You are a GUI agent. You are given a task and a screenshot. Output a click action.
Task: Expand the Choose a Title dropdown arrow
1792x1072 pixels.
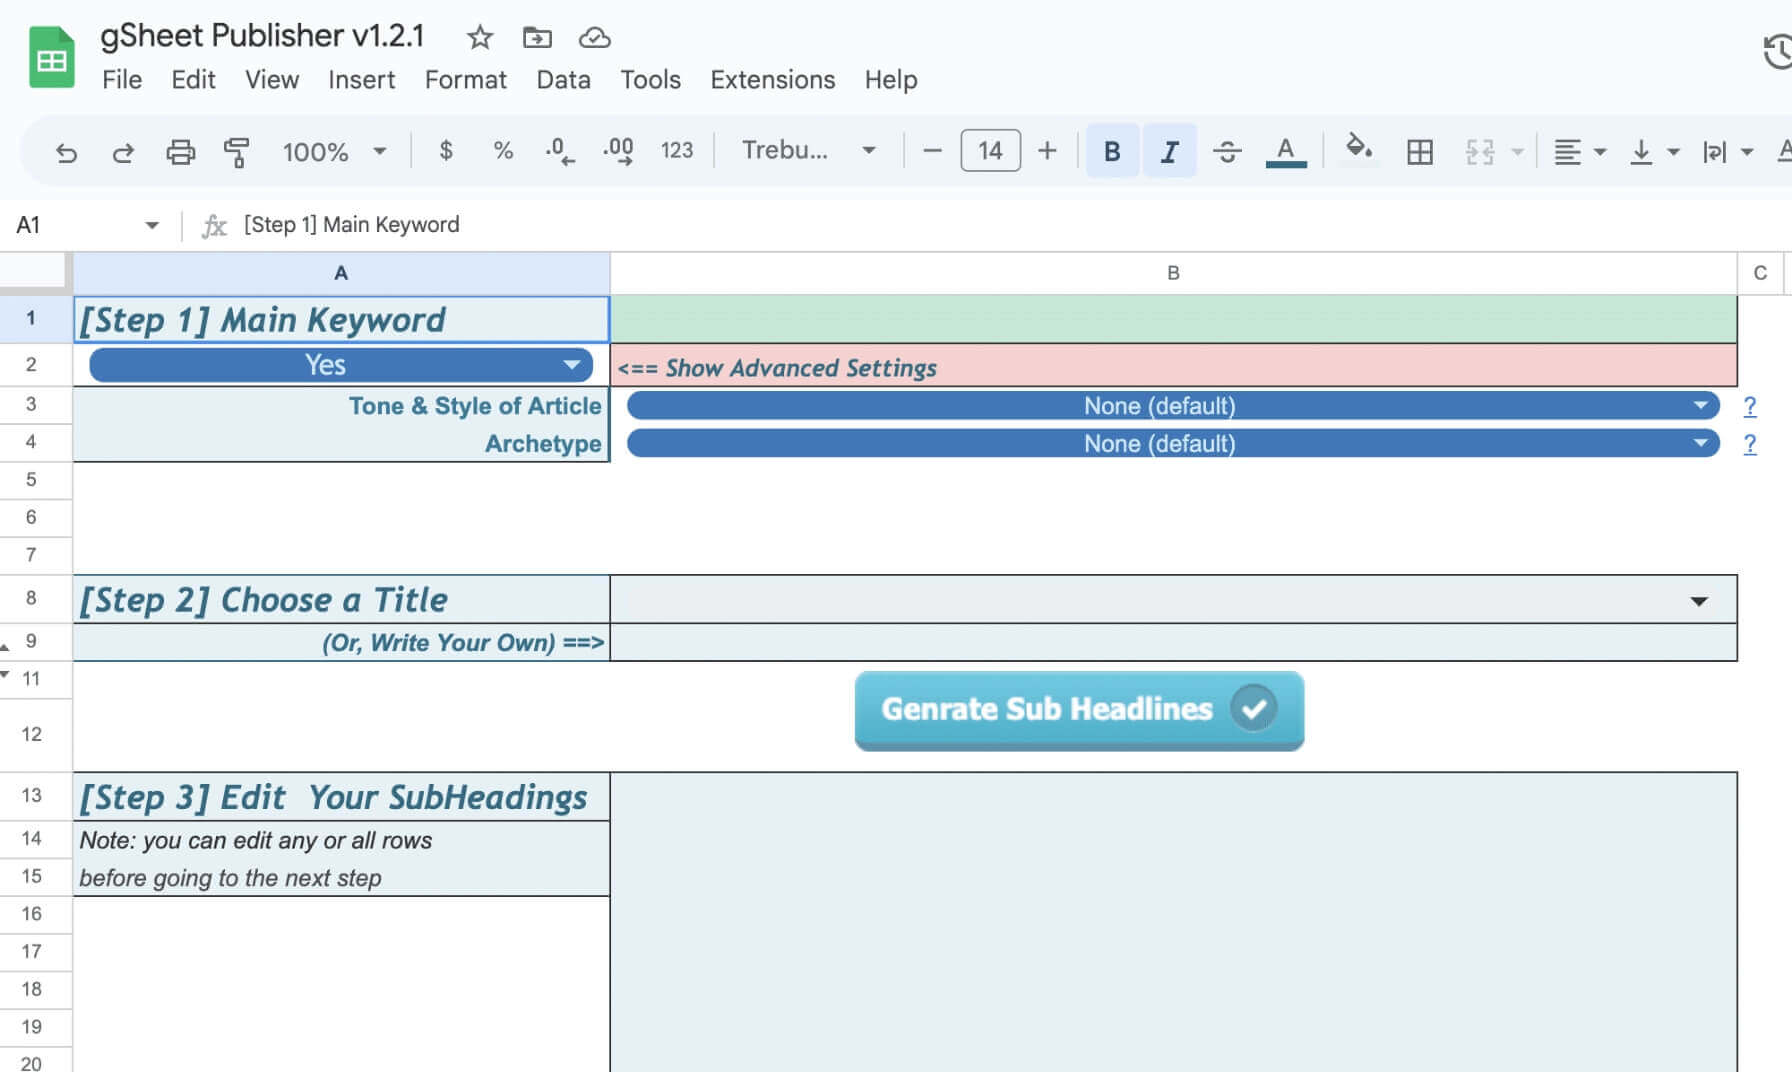[1698, 601]
